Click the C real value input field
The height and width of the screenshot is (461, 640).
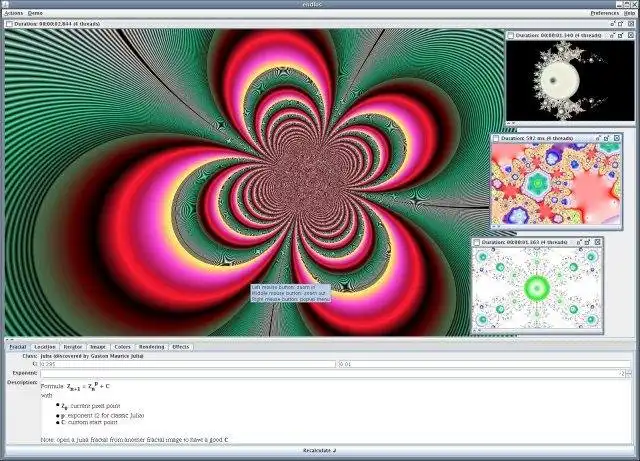pyautogui.click(x=187, y=364)
